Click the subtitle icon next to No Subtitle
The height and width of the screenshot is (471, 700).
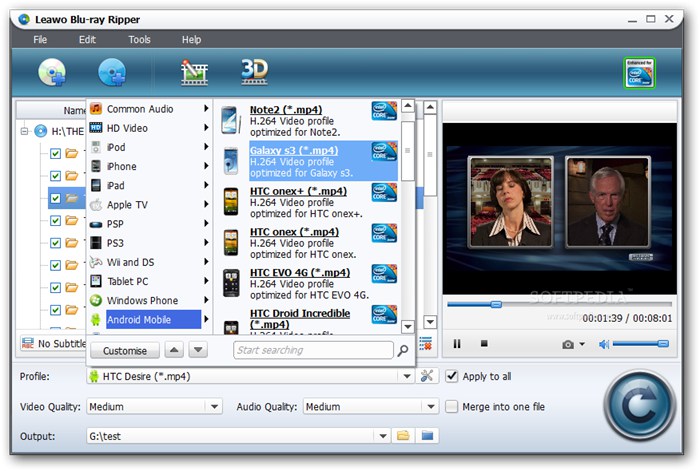point(28,343)
